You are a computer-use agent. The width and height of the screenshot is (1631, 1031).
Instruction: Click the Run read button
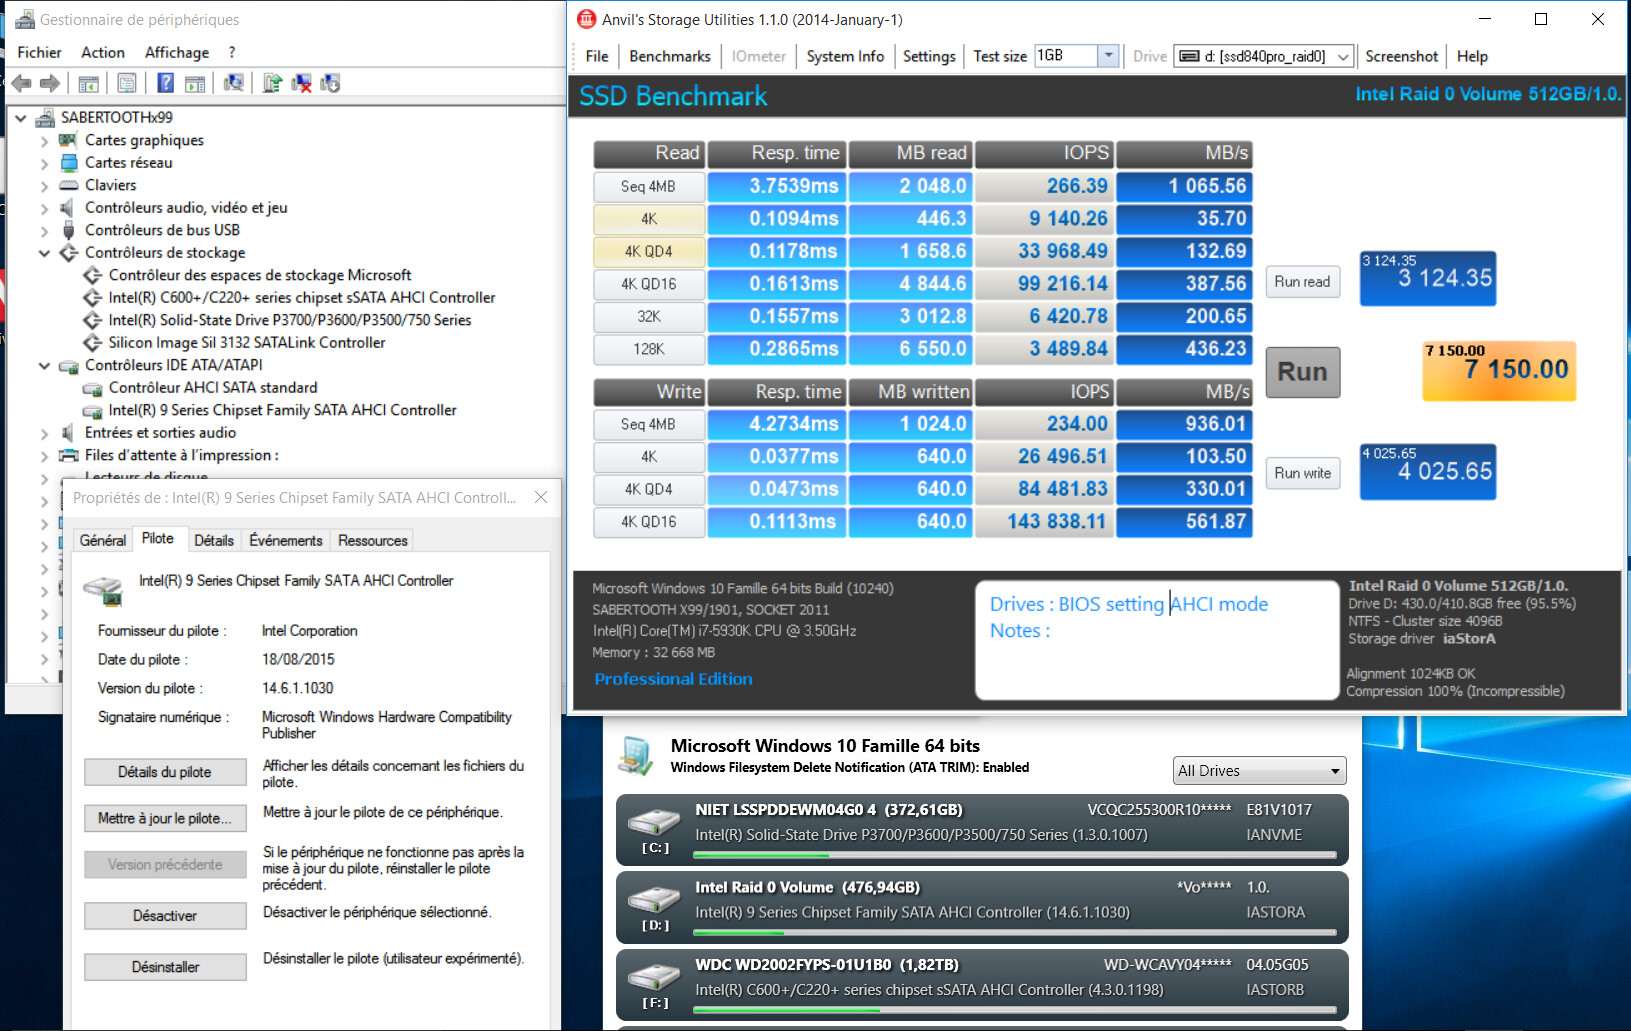(x=1302, y=282)
